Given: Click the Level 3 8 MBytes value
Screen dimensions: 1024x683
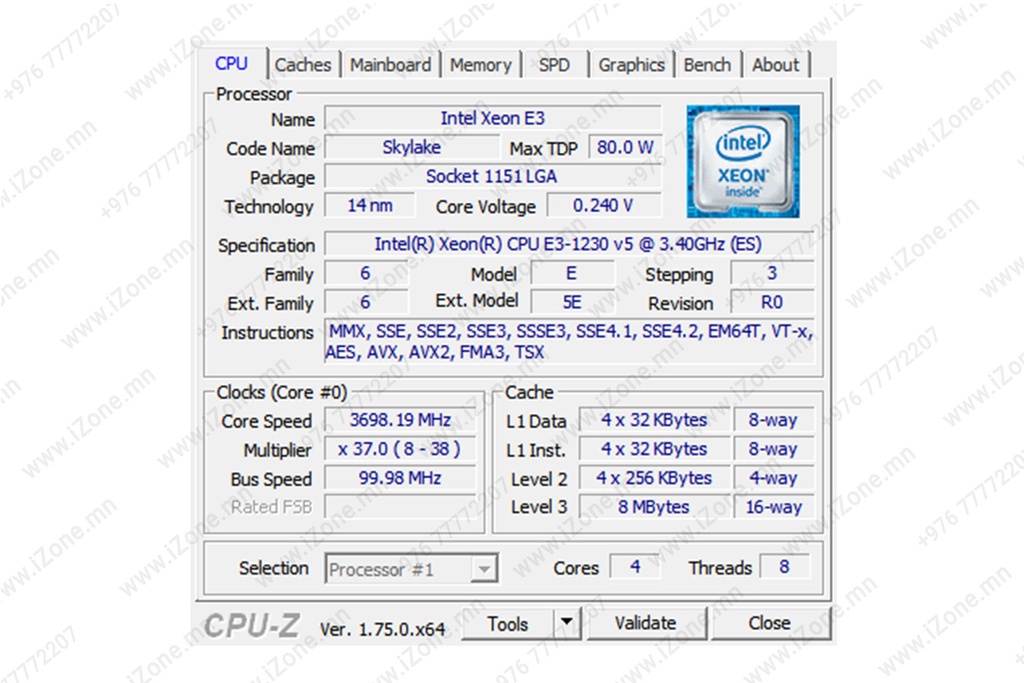Looking at the screenshot, I should pyautogui.click(x=654, y=507).
